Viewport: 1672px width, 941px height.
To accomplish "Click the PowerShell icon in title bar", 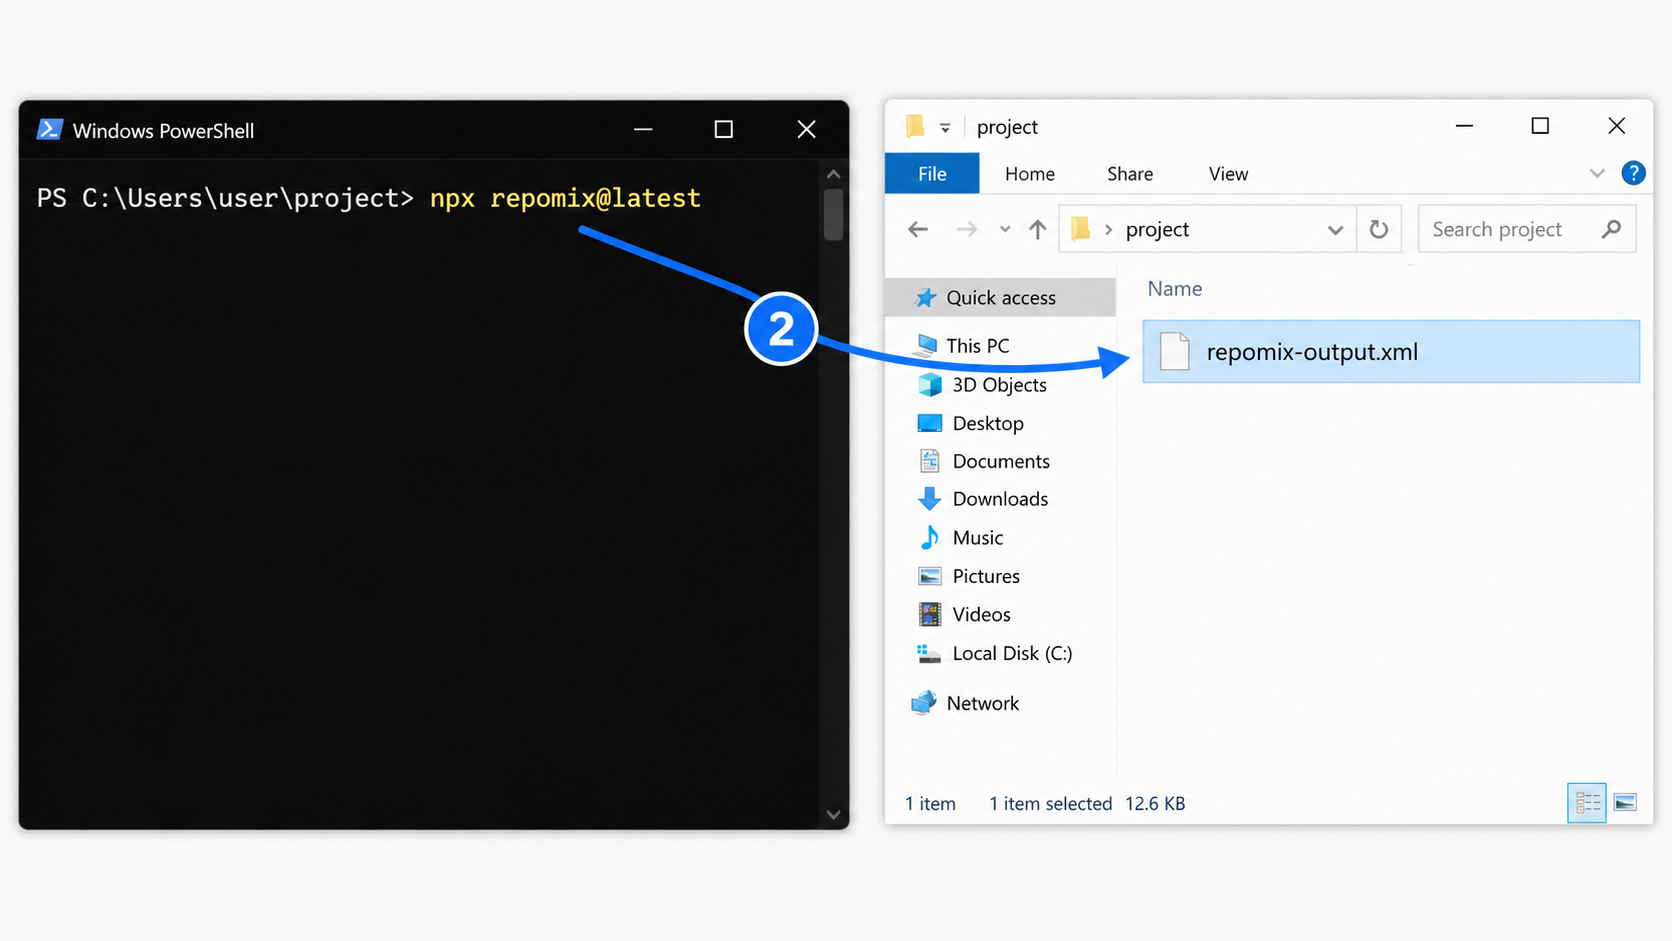I will tap(50, 130).
